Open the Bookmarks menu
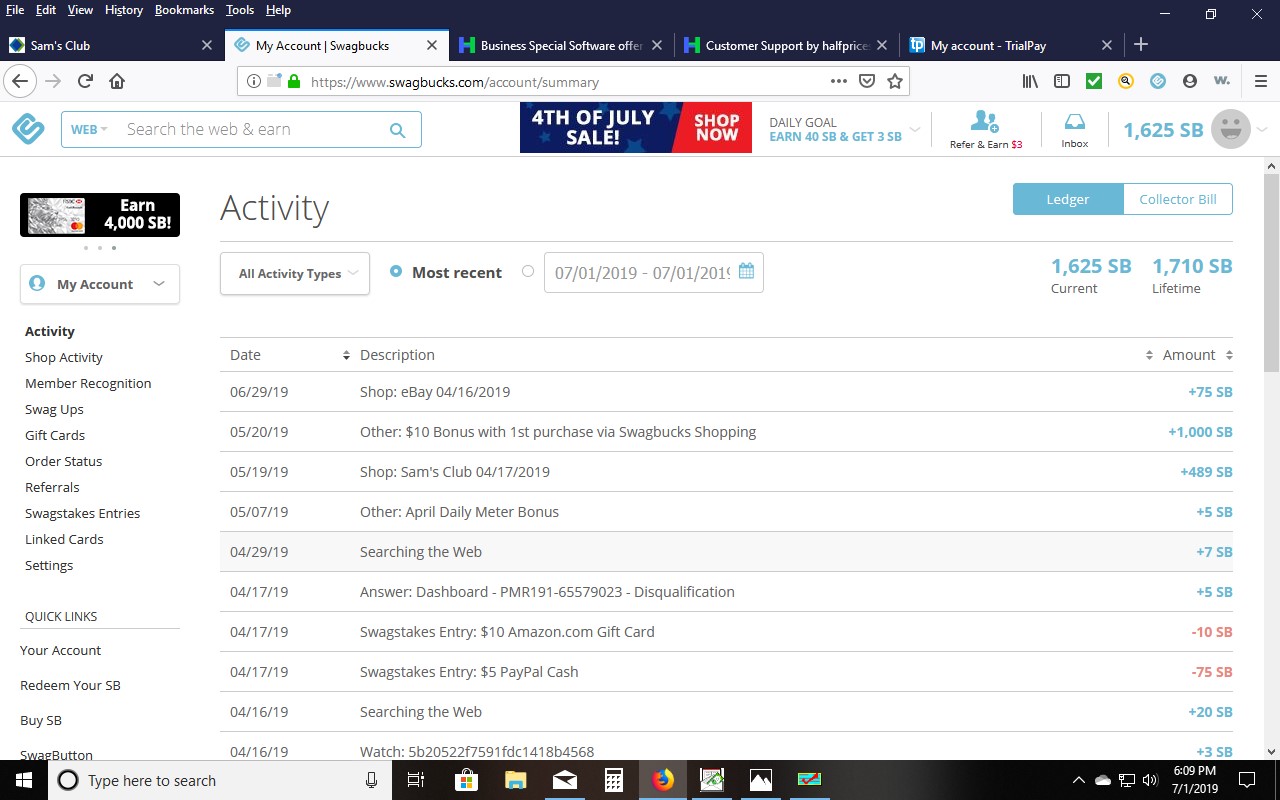This screenshot has width=1280, height=800. tap(184, 10)
